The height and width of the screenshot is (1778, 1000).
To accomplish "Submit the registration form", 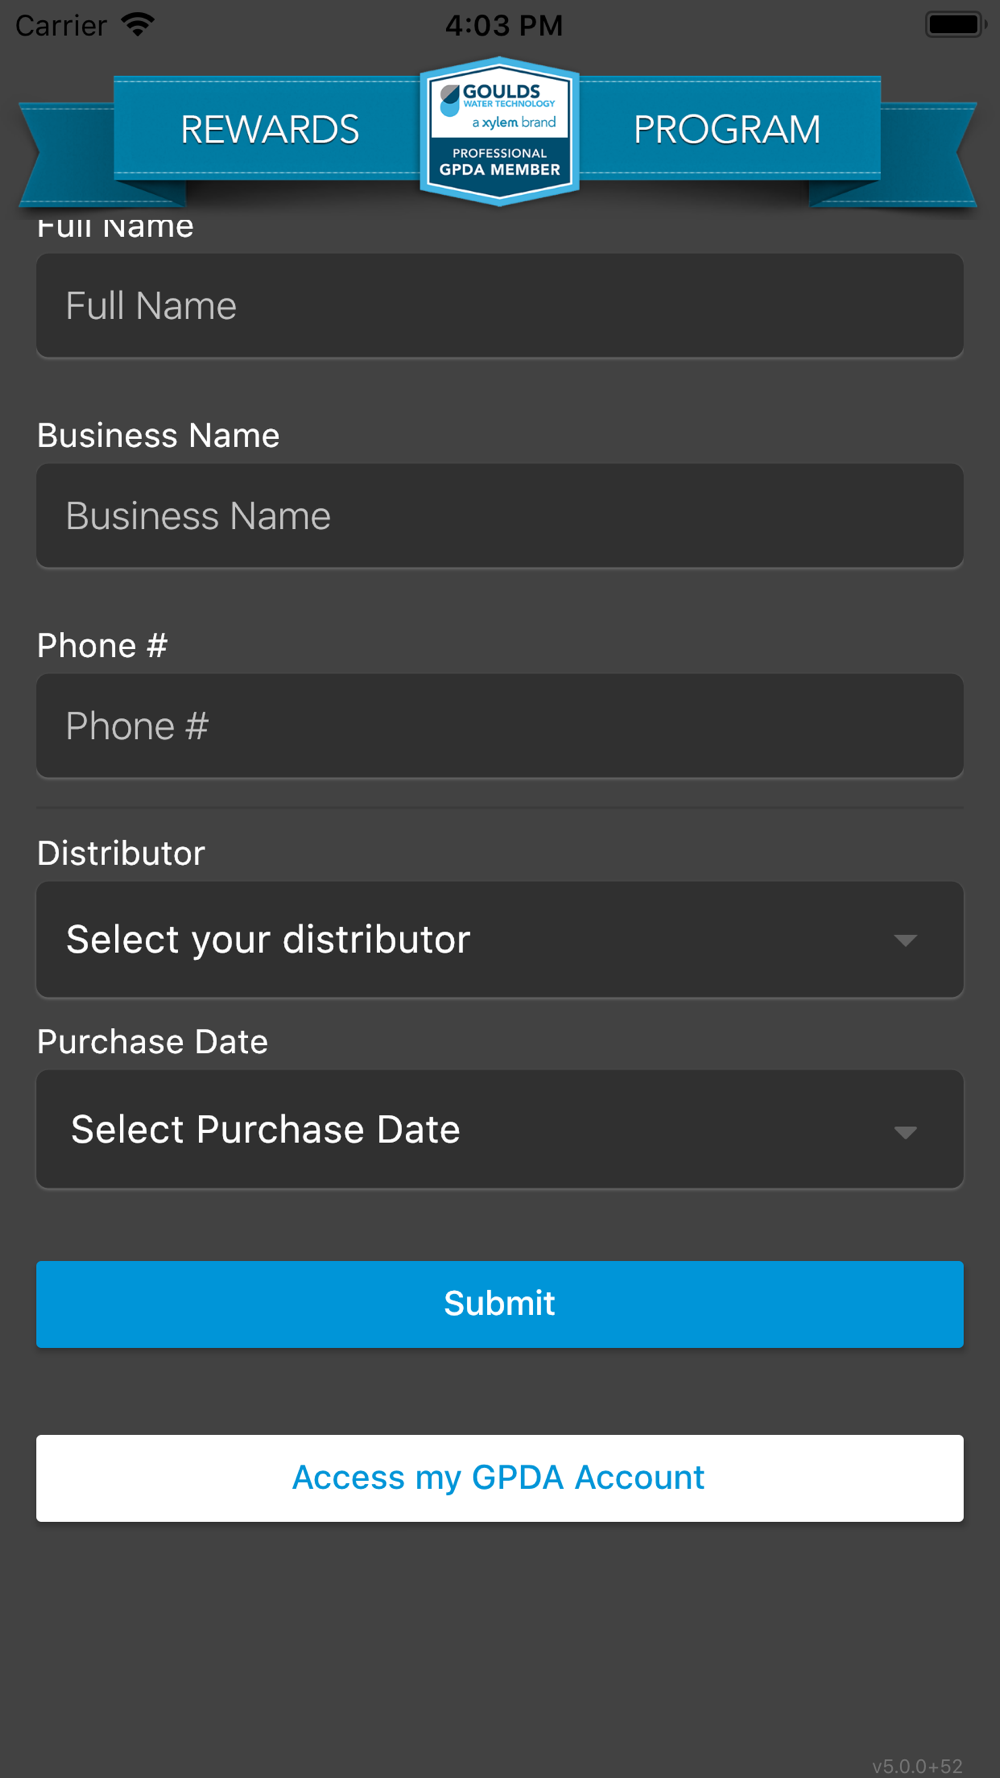I will 500,1304.
